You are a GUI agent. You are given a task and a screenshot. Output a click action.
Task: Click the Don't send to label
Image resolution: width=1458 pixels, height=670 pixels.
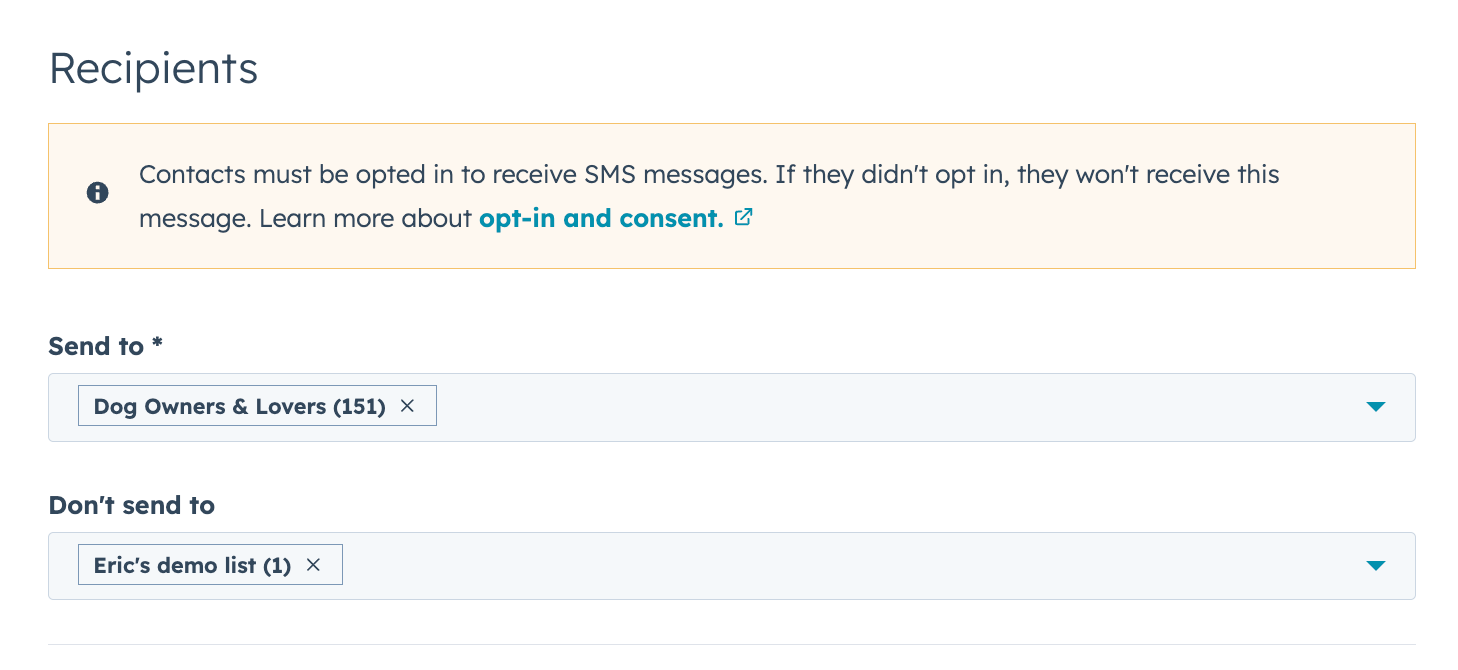(131, 505)
